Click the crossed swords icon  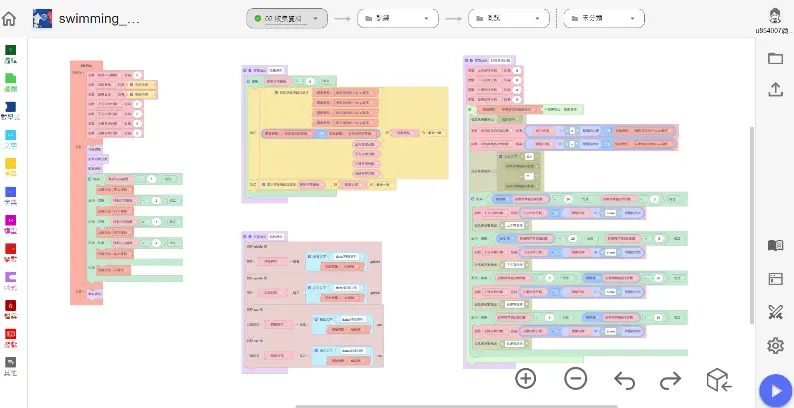coord(775,312)
